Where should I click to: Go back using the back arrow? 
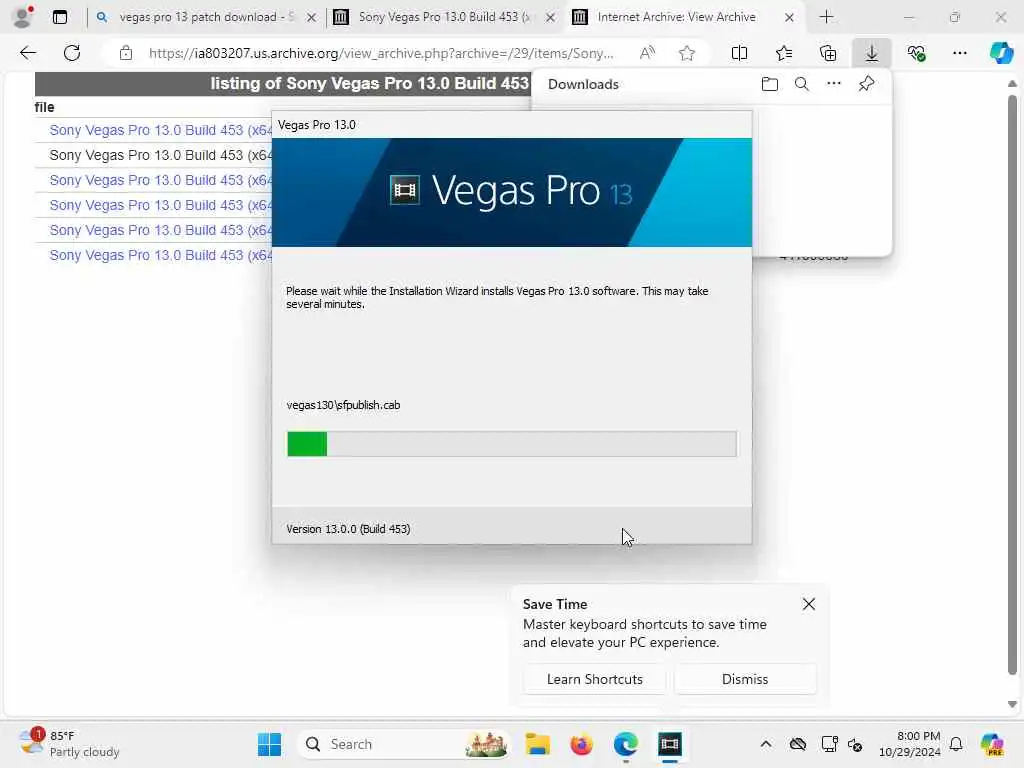coord(28,53)
